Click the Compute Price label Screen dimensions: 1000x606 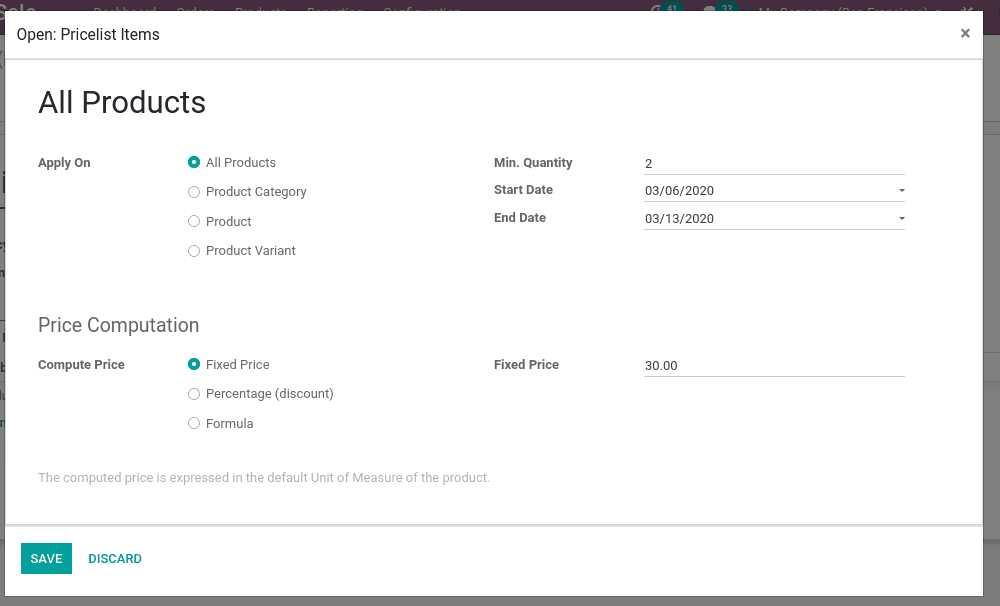(x=81, y=365)
